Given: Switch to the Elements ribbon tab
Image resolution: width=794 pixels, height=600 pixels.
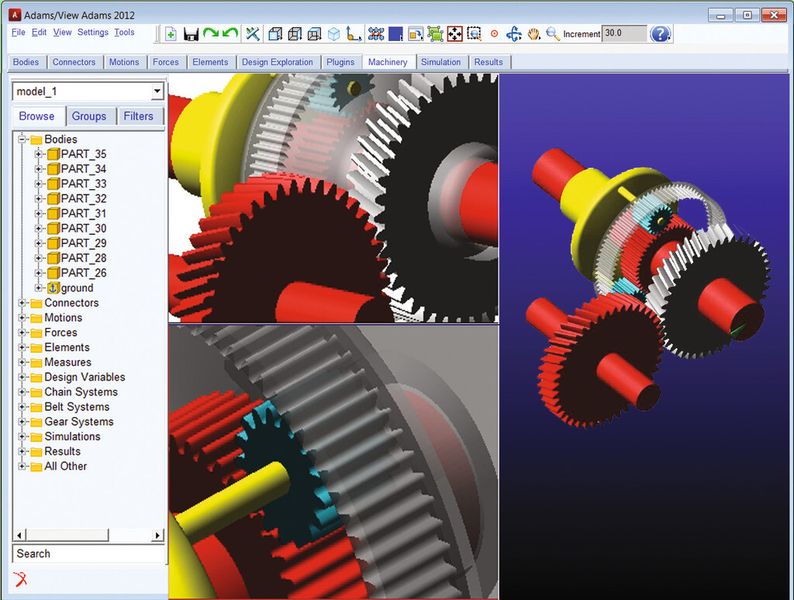Looking at the screenshot, I should click(210, 62).
